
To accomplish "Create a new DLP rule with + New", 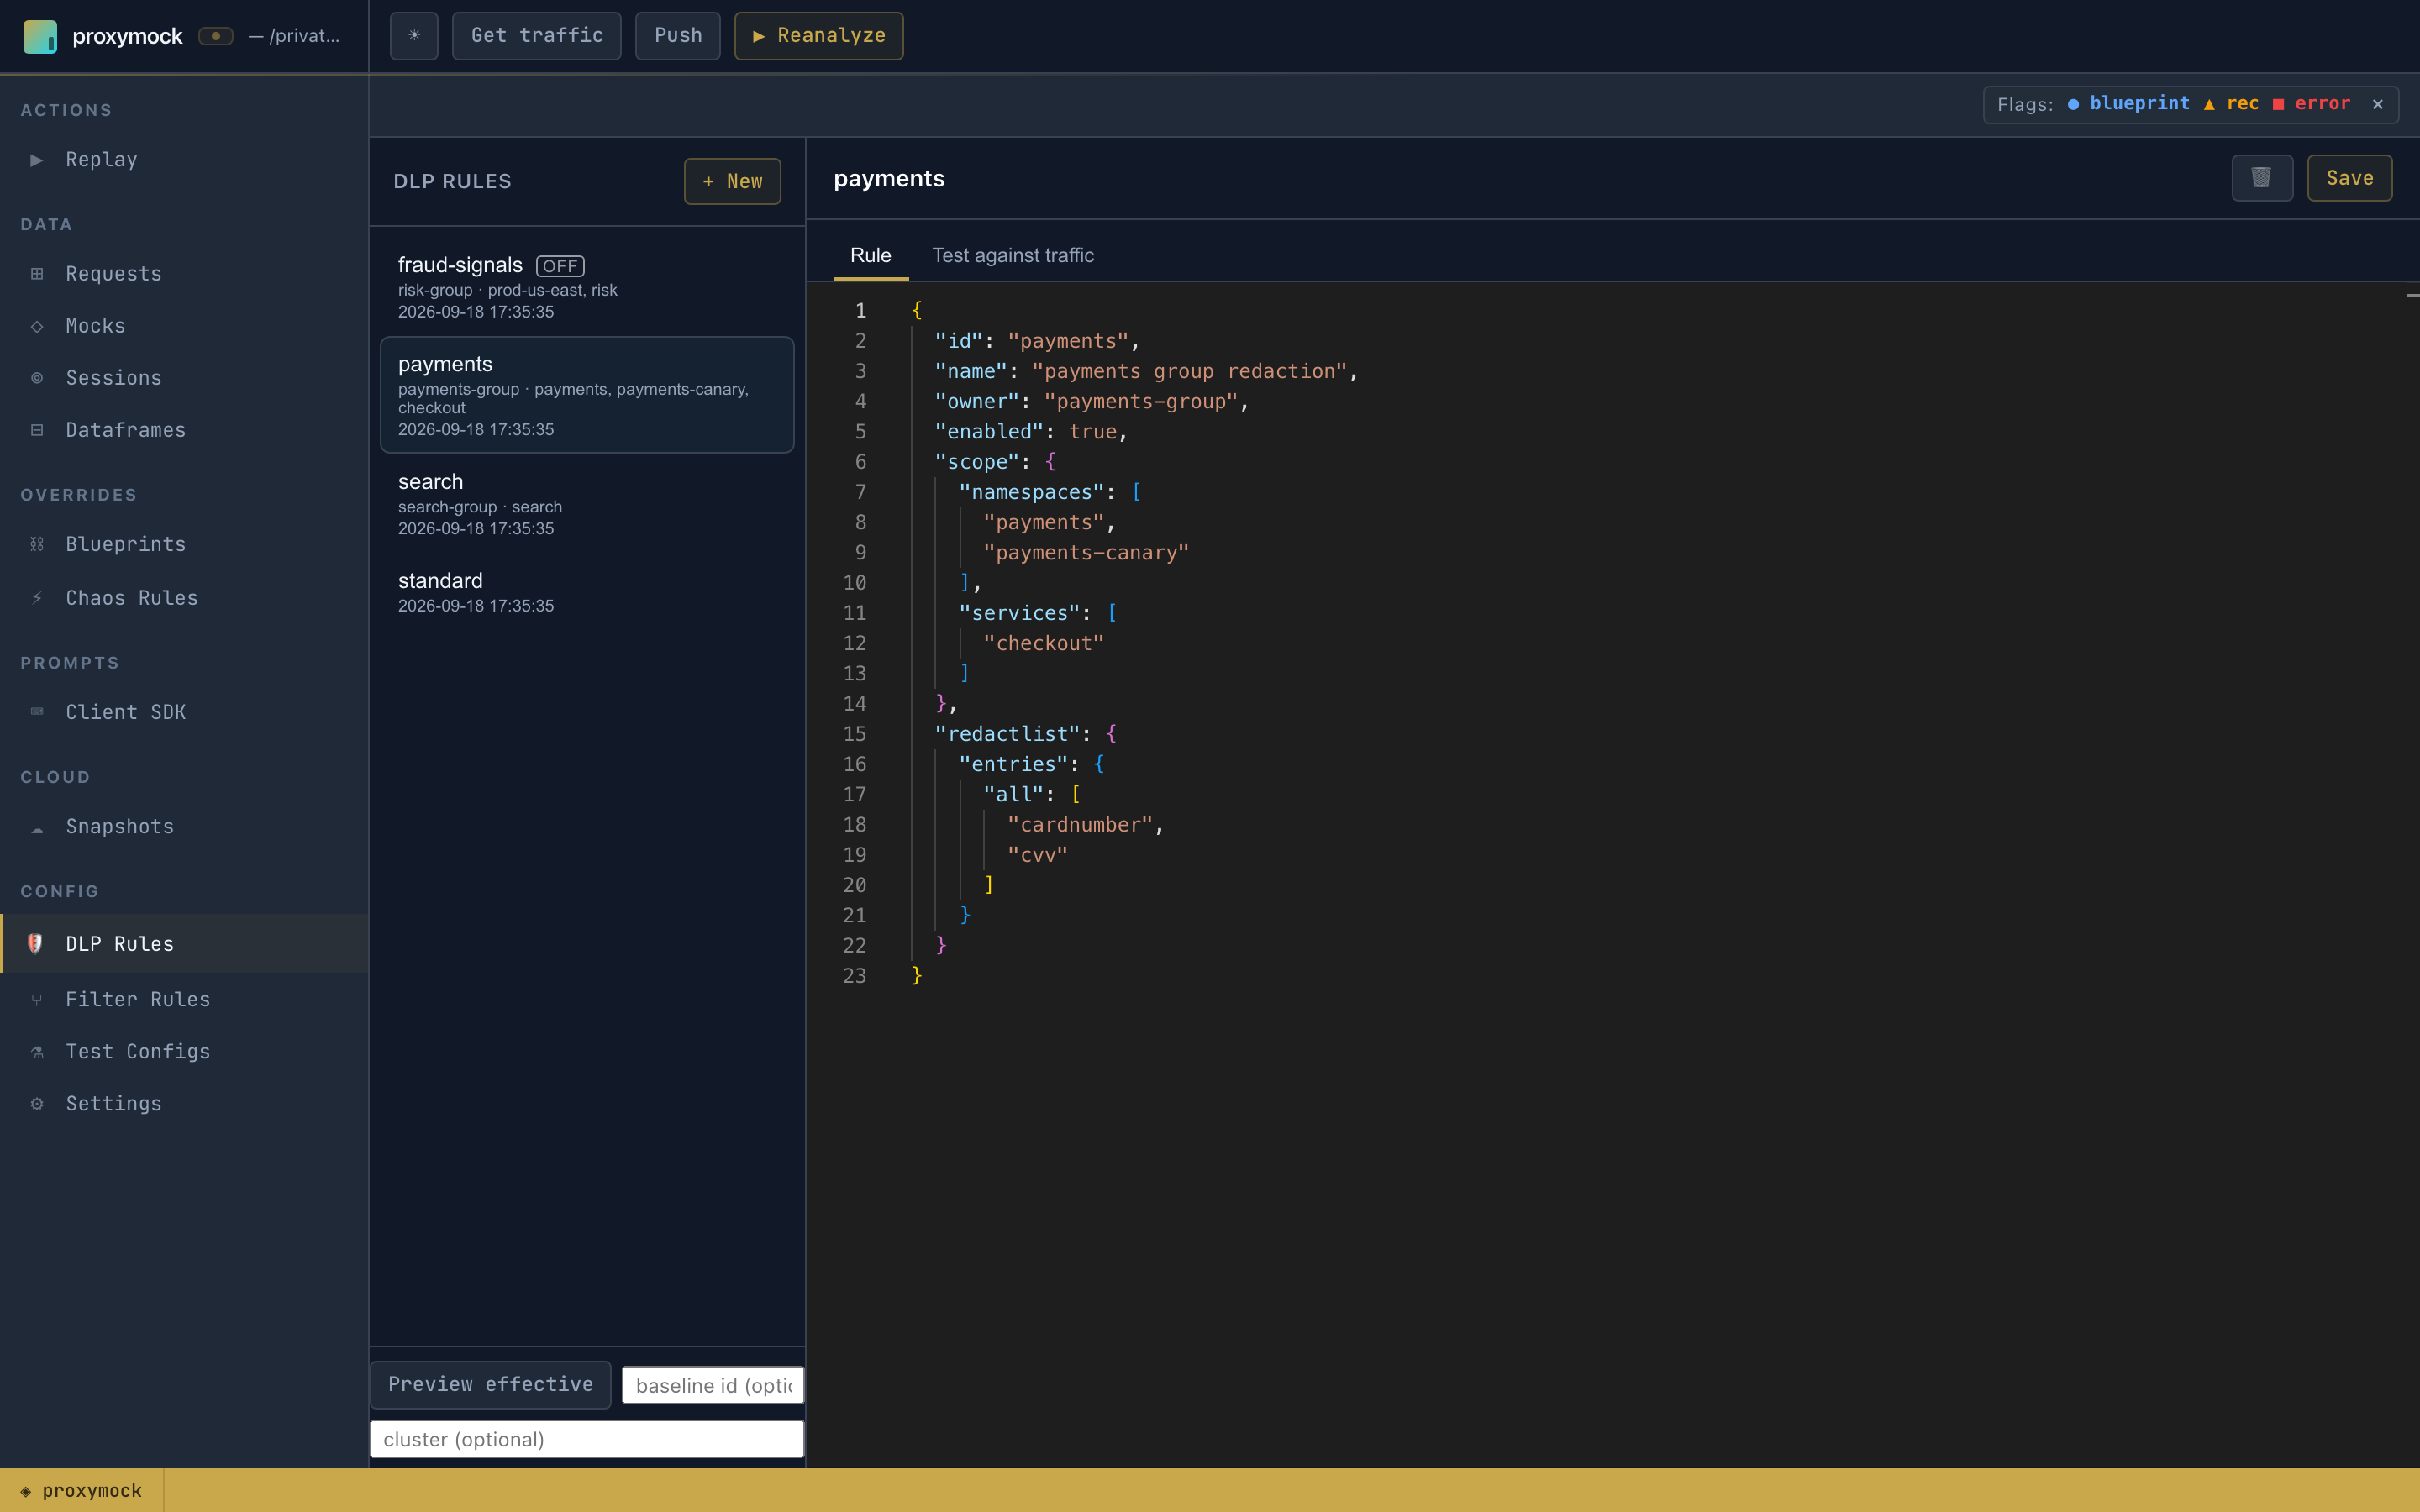I will click(732, 181).
